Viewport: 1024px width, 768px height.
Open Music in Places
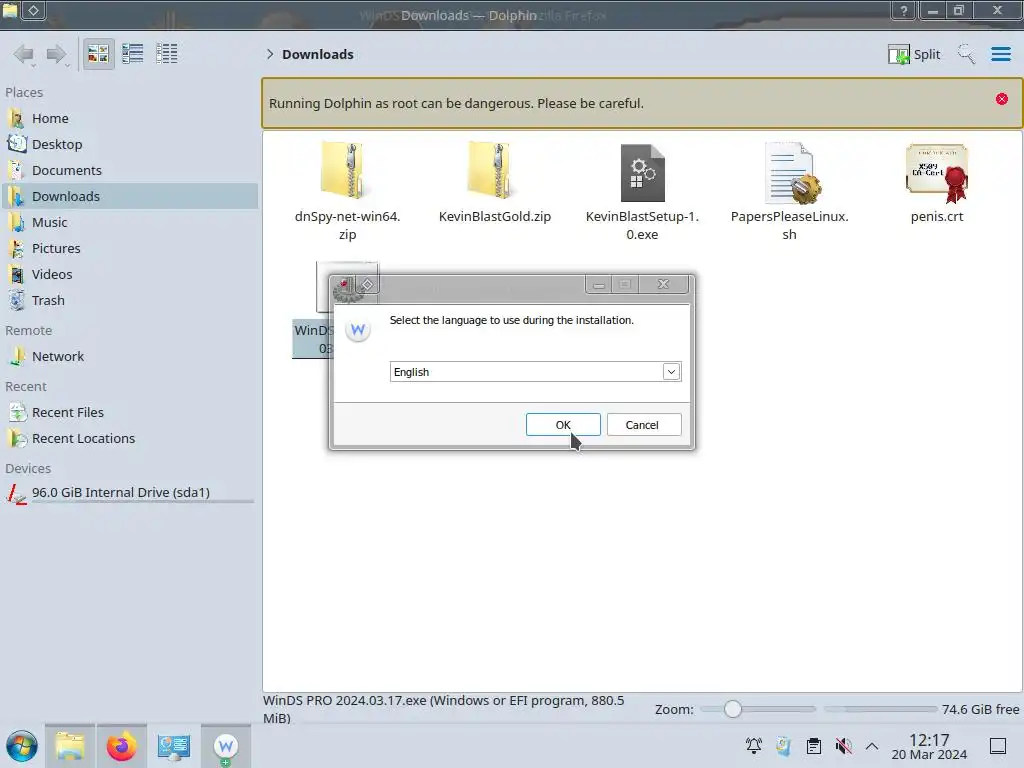(x=129, y=223)
